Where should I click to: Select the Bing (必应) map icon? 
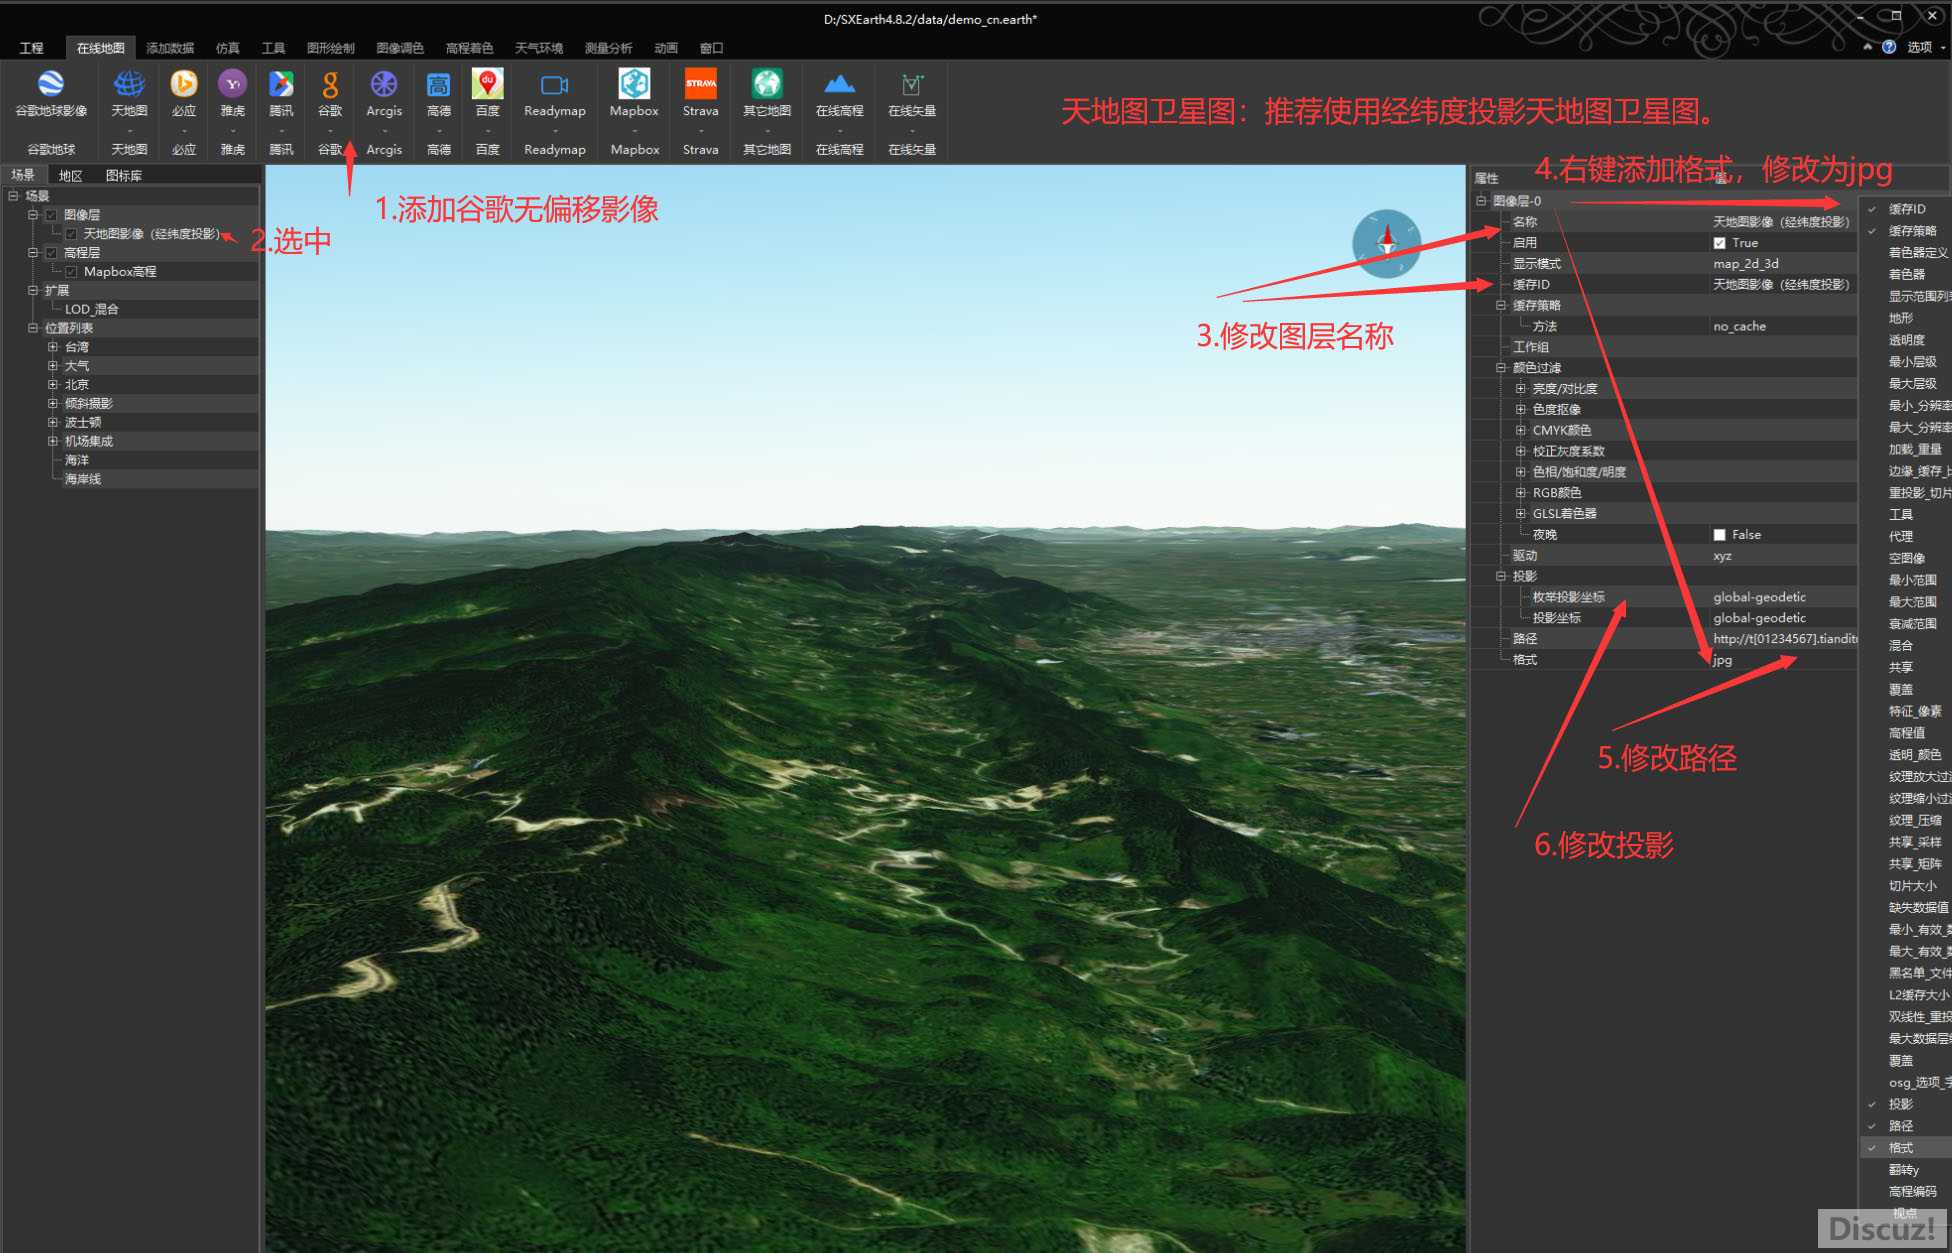click(x=183, y=84)
